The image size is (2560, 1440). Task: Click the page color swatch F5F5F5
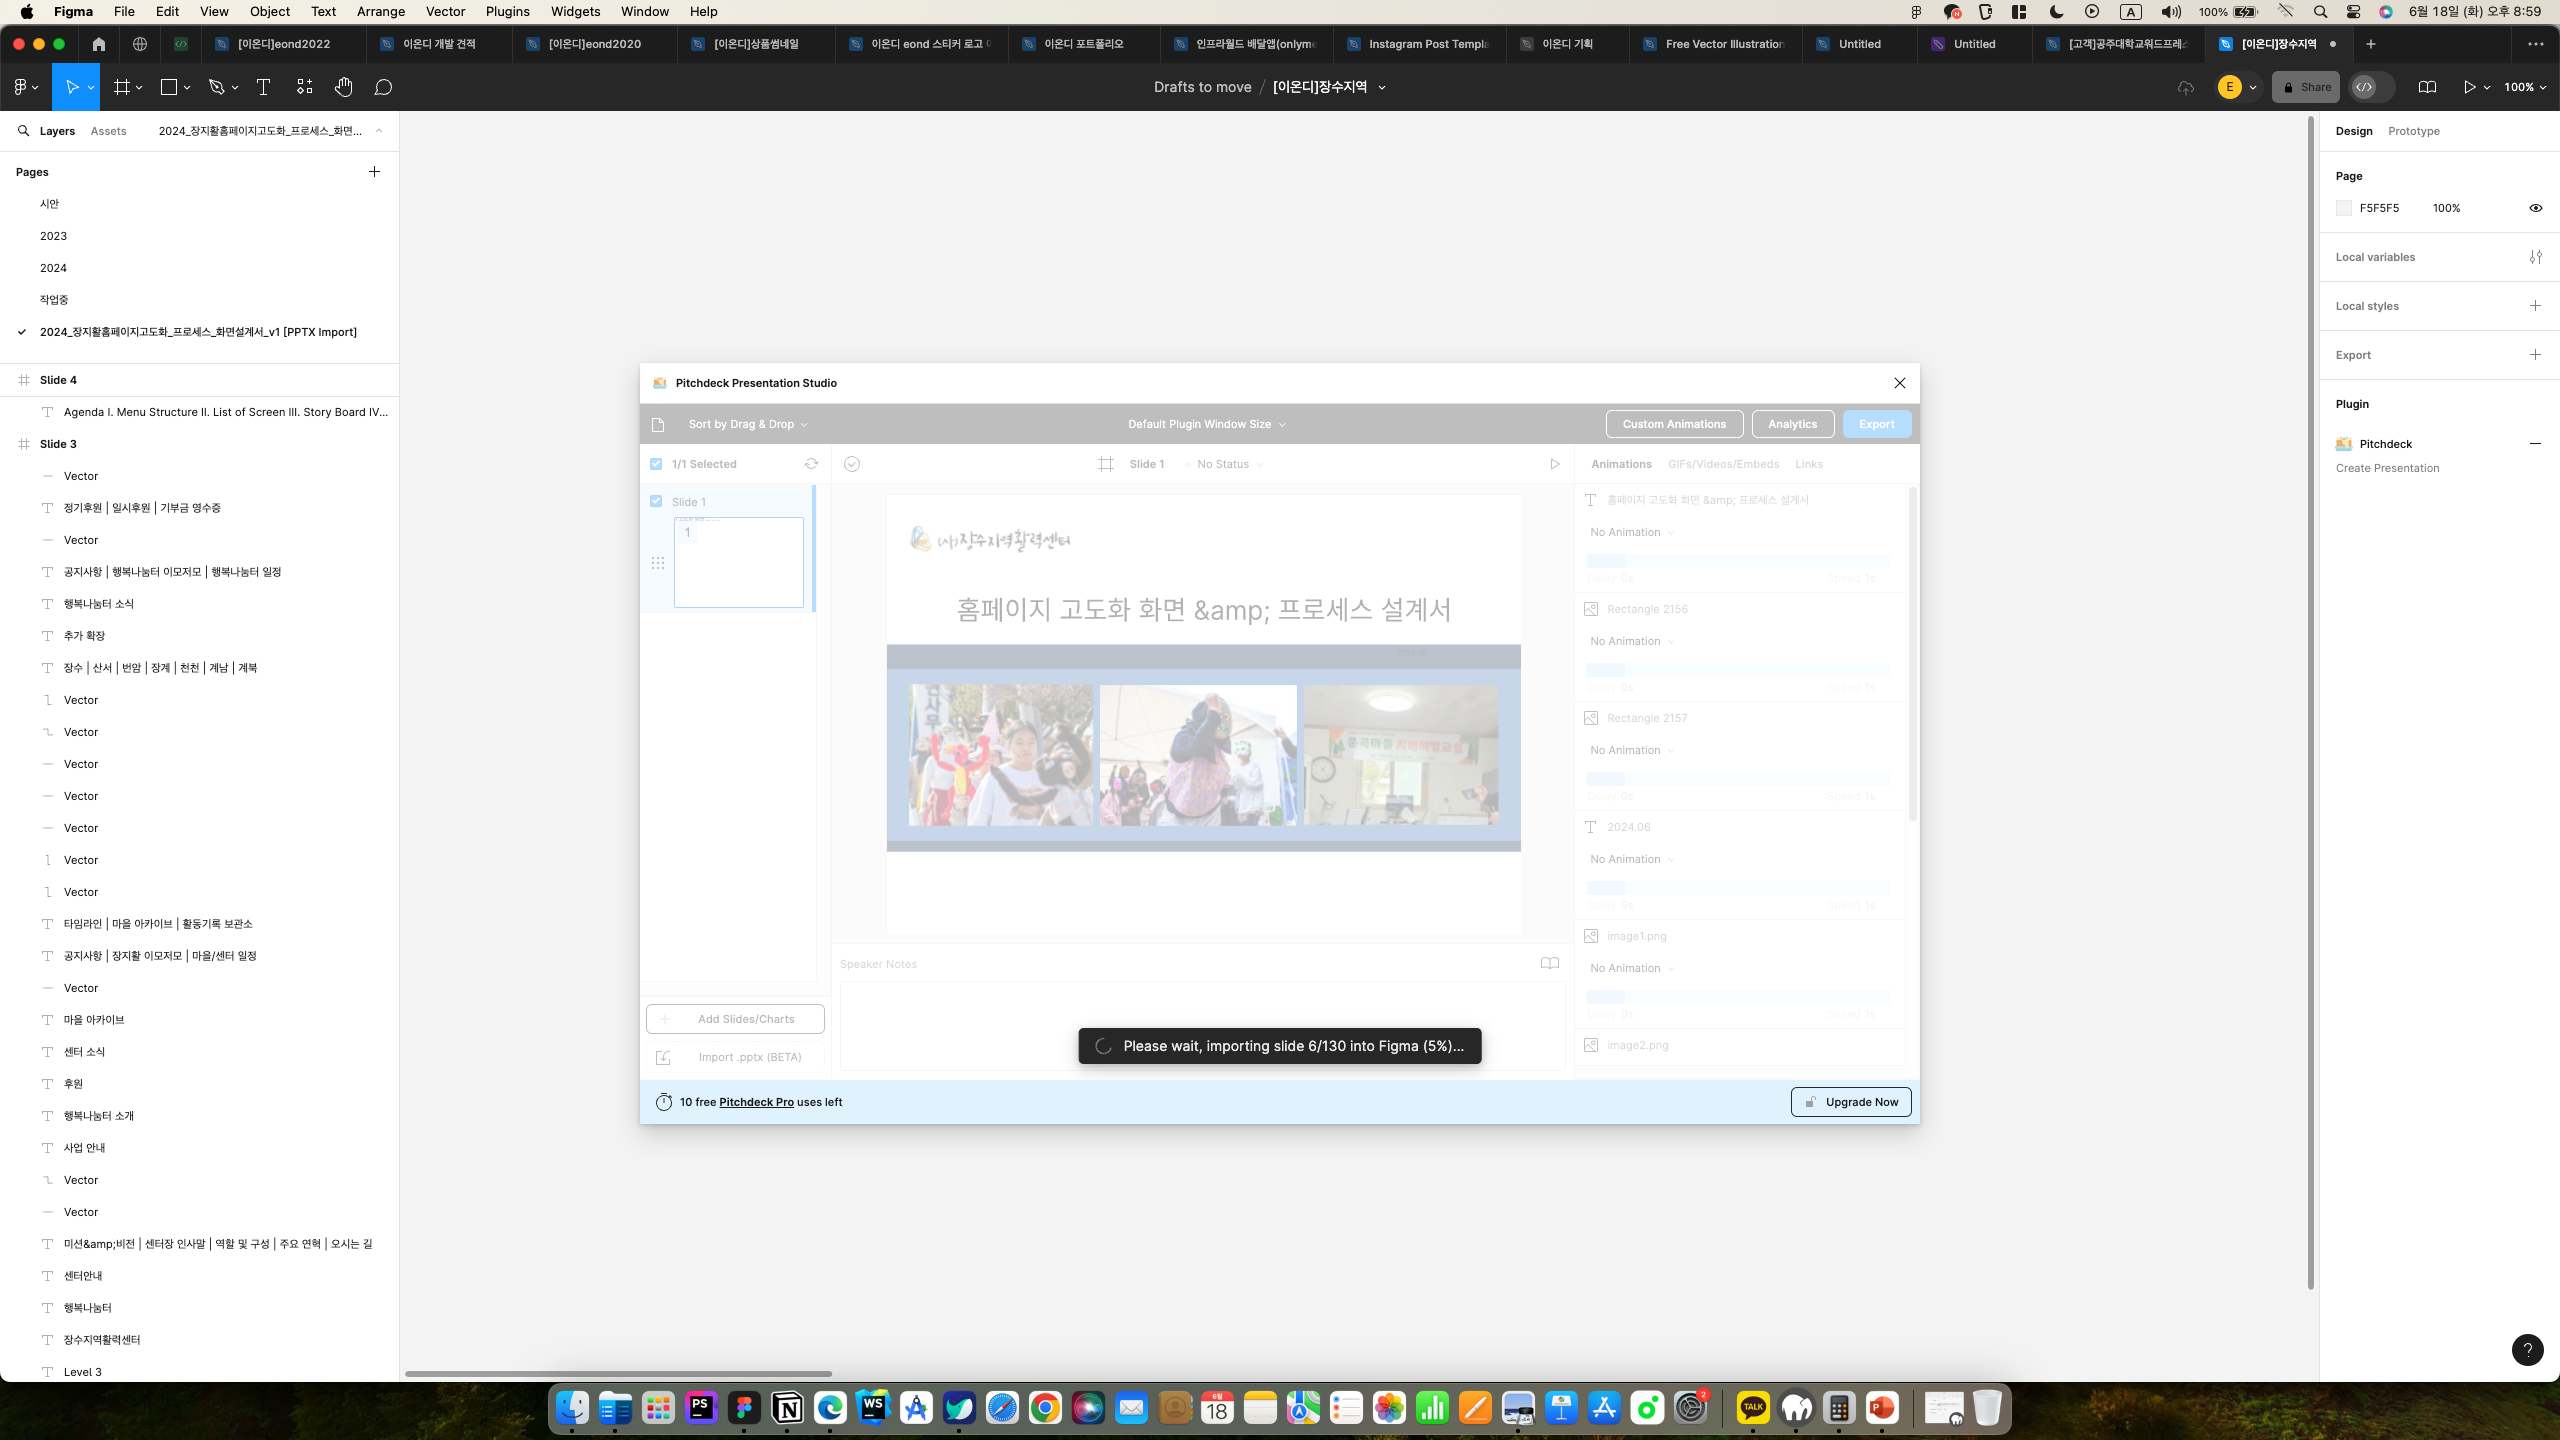[2344, 208]
